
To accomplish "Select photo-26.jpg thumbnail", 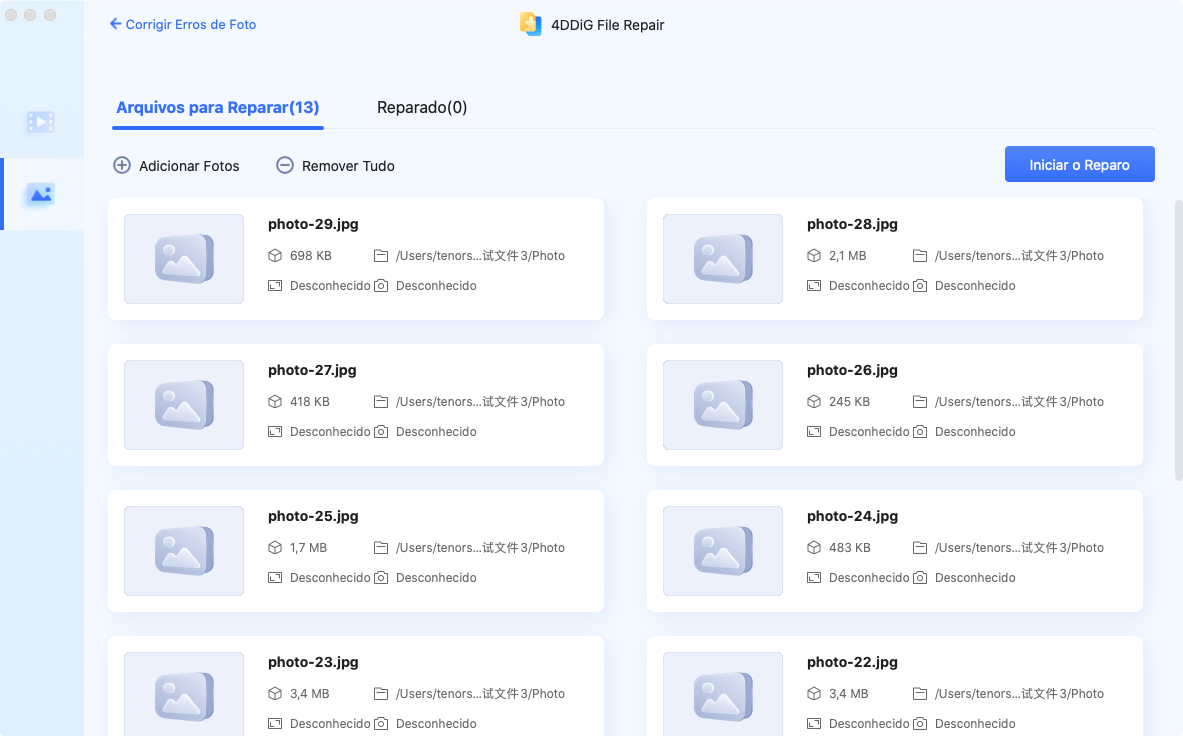I will (723, 405).
